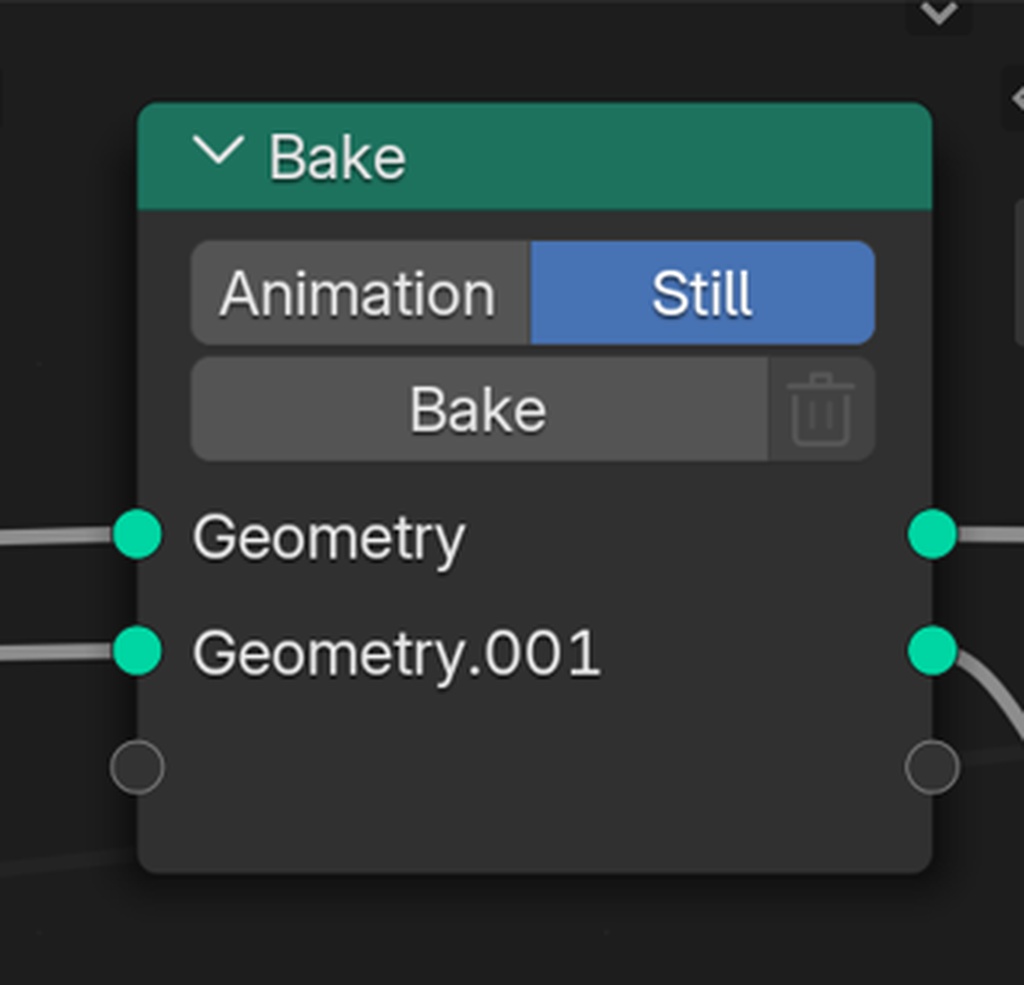
Task: Click the Geometry.001 input socket
Action: [x=137, y=651]
